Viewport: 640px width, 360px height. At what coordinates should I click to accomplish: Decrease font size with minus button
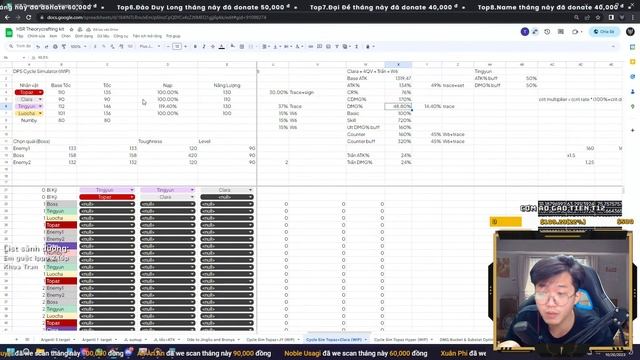pos(168,47)
